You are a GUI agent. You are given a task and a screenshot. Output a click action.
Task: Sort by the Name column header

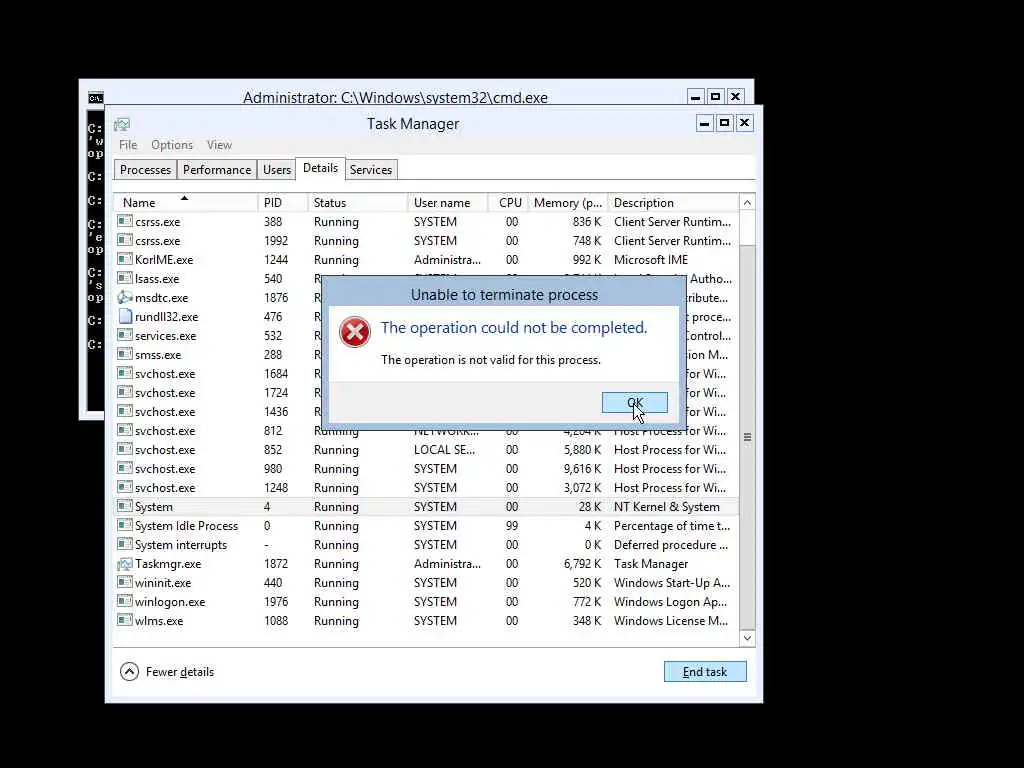pyautogui.click(x=185, y=202)
